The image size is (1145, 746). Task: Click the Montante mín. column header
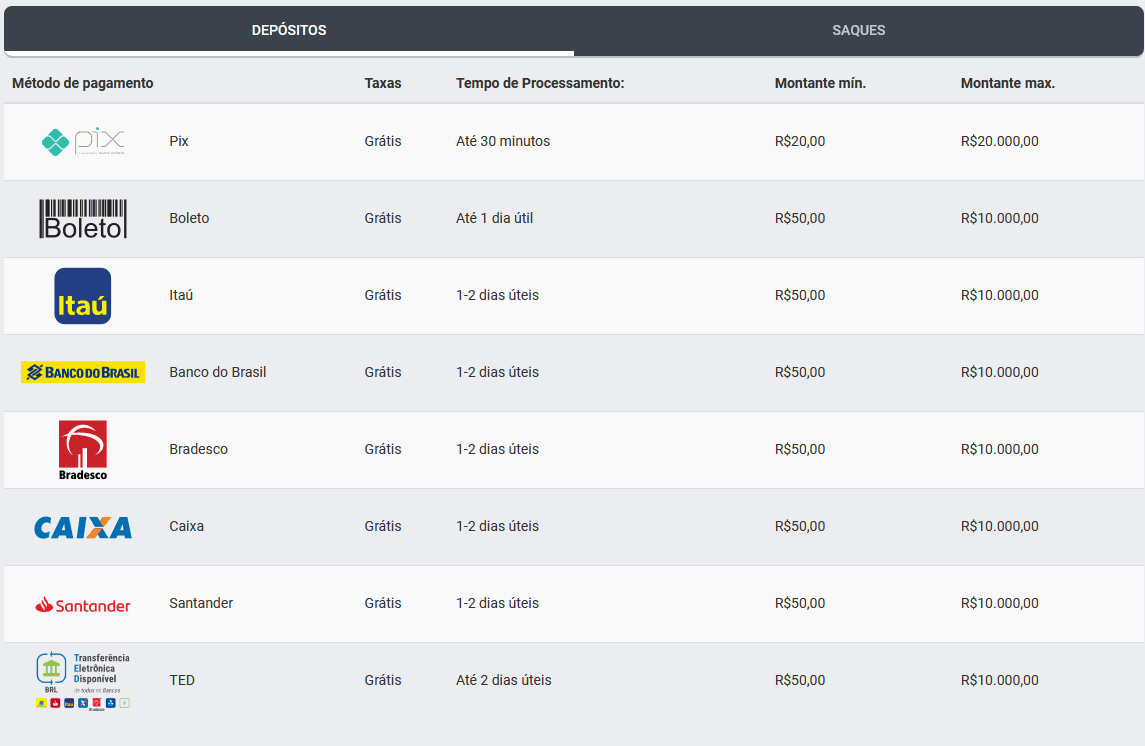point(820,83)
